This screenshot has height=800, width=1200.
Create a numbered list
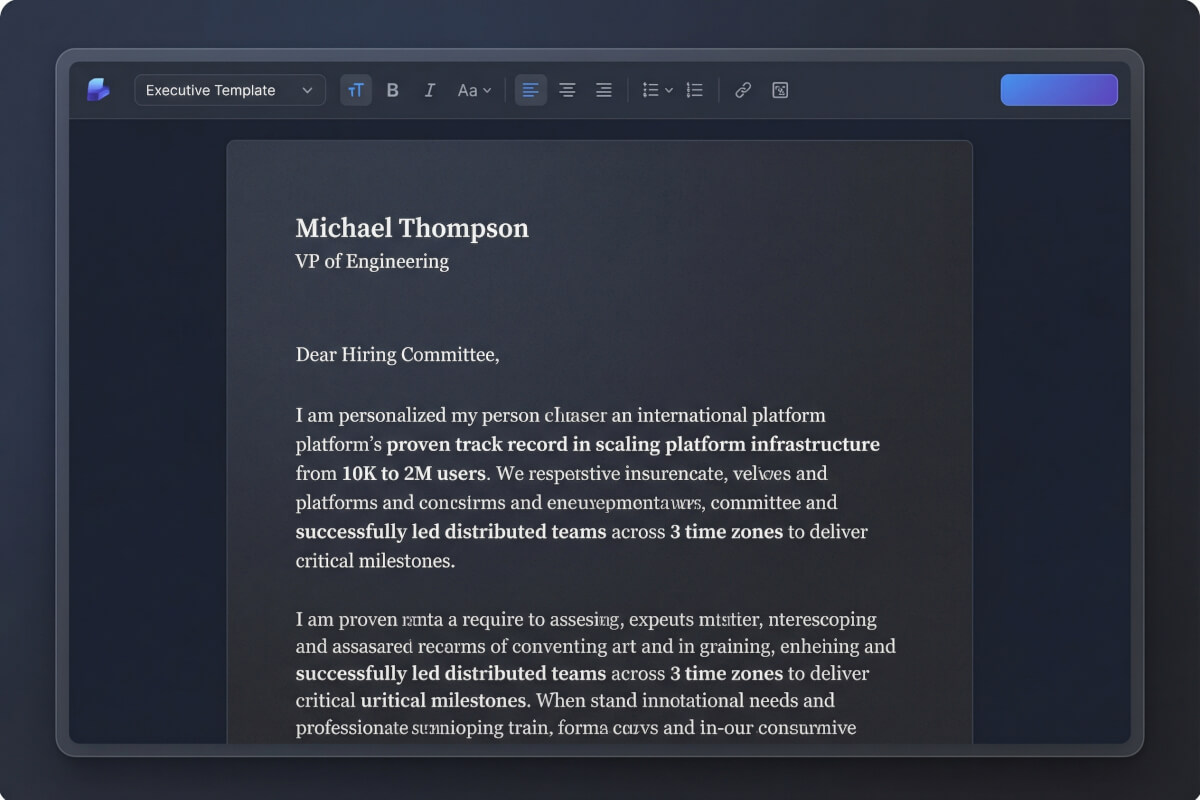coord(694,89)
